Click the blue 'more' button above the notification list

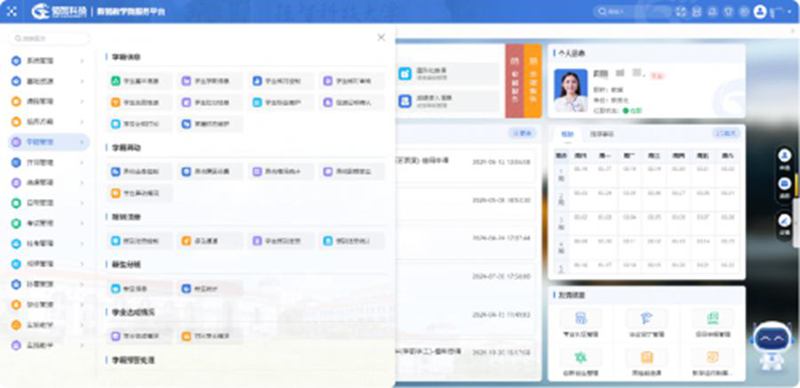pos(521,133)
